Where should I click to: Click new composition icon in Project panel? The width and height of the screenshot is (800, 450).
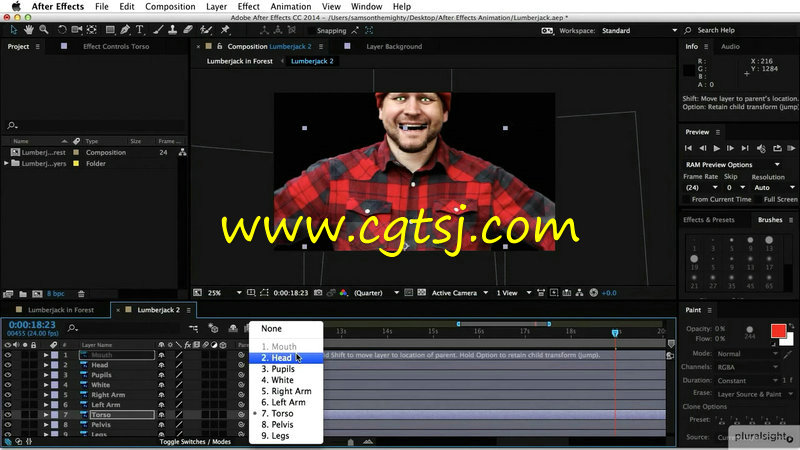[x=37, y=294]
